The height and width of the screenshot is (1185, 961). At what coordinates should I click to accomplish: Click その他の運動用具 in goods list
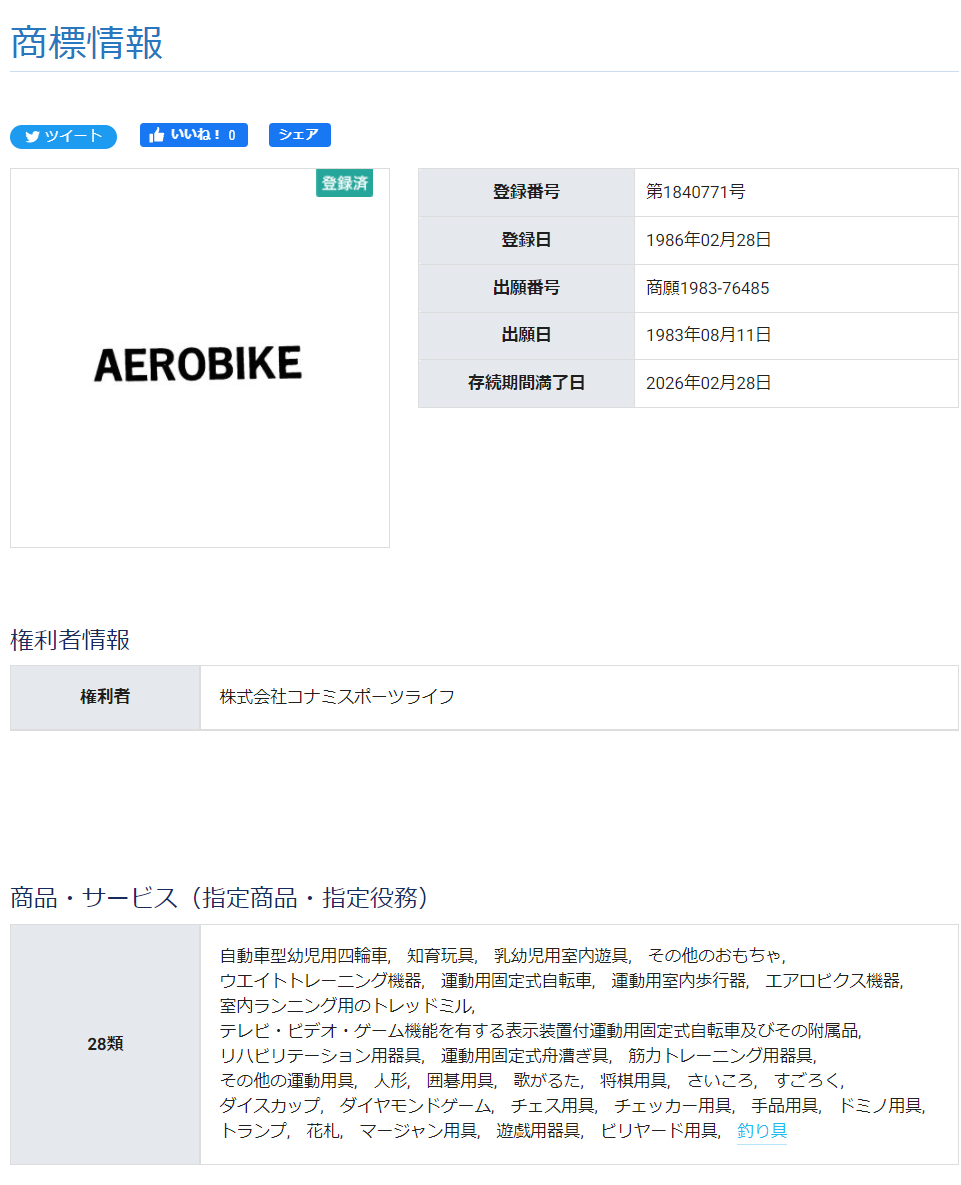pyautogui.click(x=287, y=1081)
